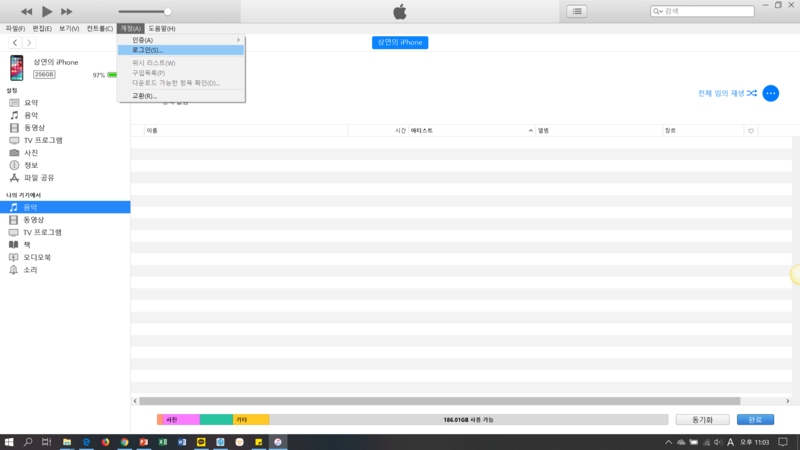
Task: Sort by 장르 column header
Action: [703, 131]
